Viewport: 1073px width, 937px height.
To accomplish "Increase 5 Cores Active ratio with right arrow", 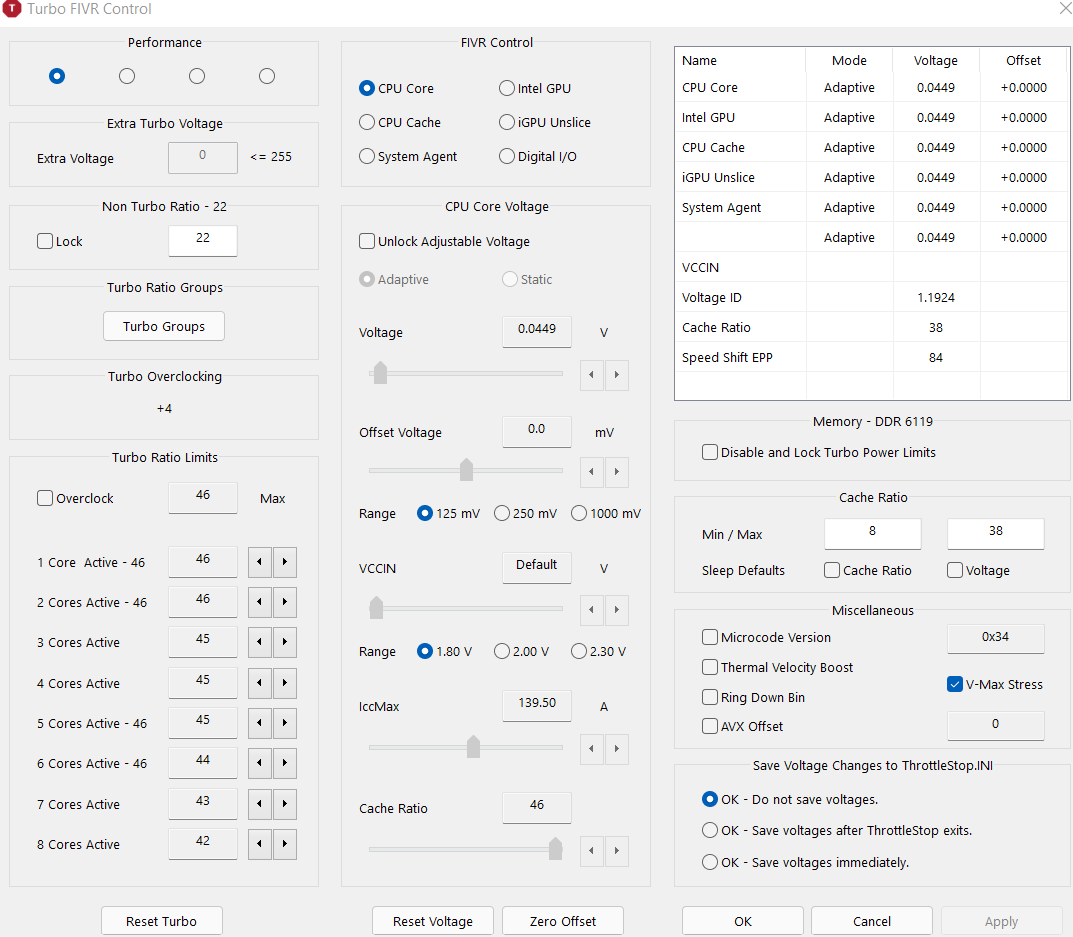I will (285, 723).
